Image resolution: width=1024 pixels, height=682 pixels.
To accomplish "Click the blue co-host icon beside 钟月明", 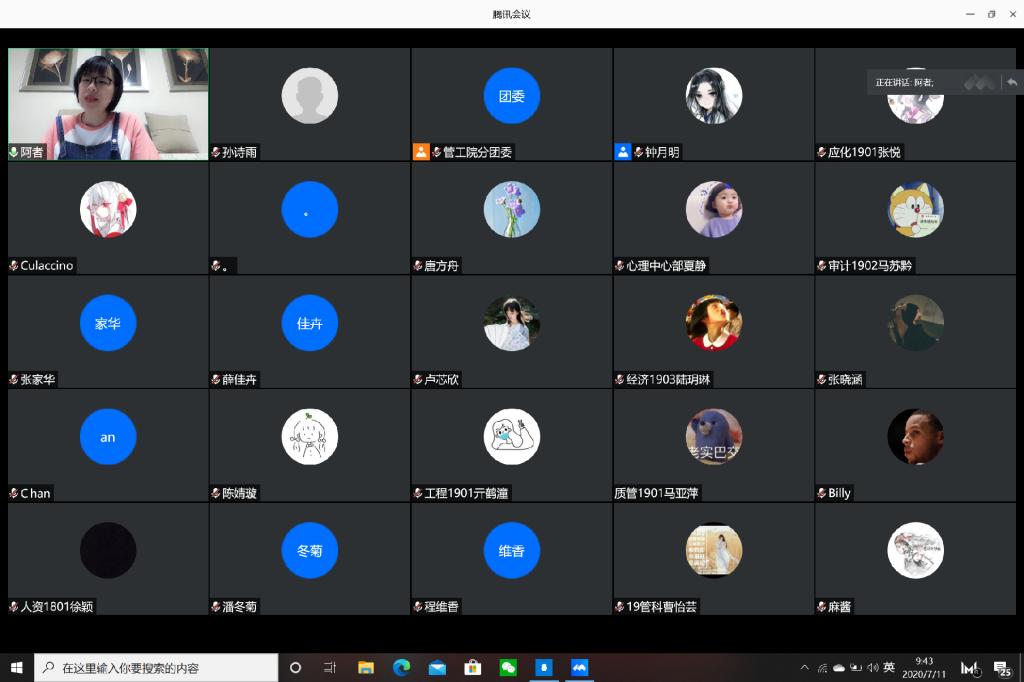I will pos(623,152).
